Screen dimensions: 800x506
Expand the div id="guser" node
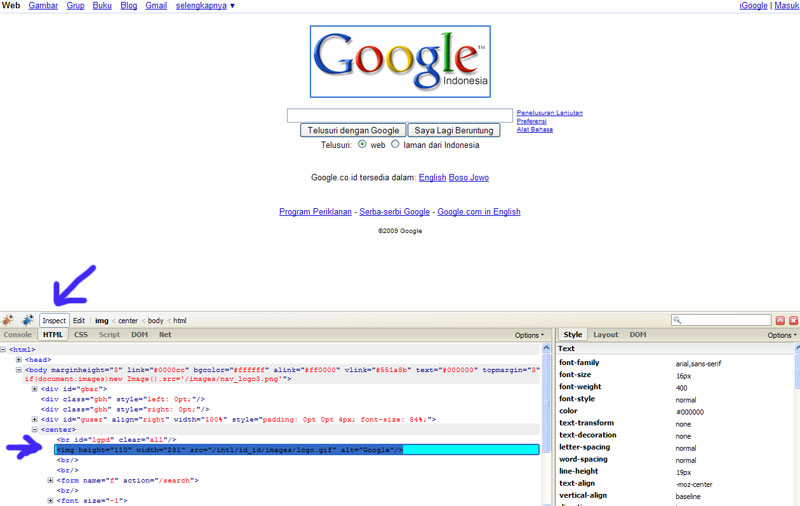(35, 419)
